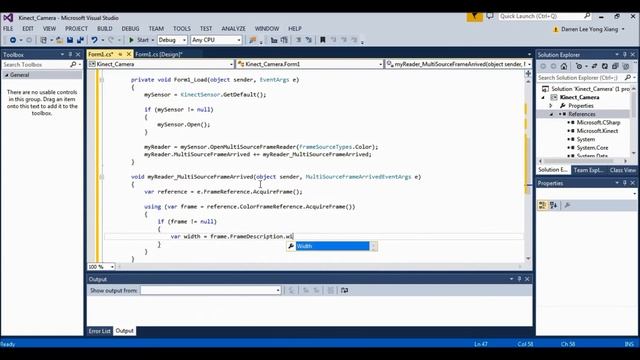Select Microsoft.Kinect reference in Solution Explorer
The image size is (640, 360).
click(x=597, y=131)
